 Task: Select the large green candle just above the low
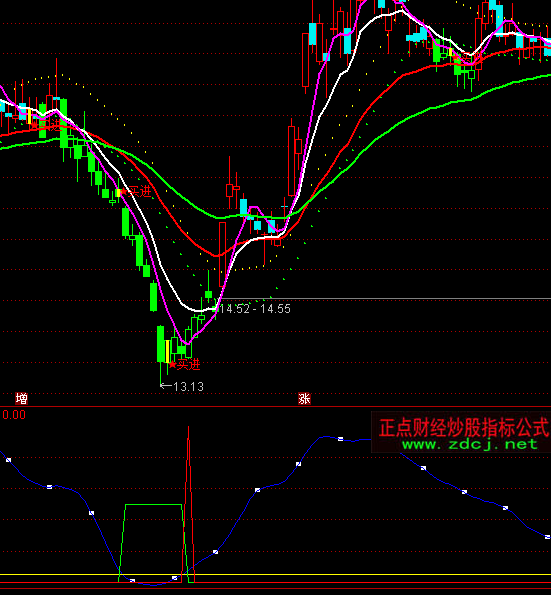coord(154,297)
